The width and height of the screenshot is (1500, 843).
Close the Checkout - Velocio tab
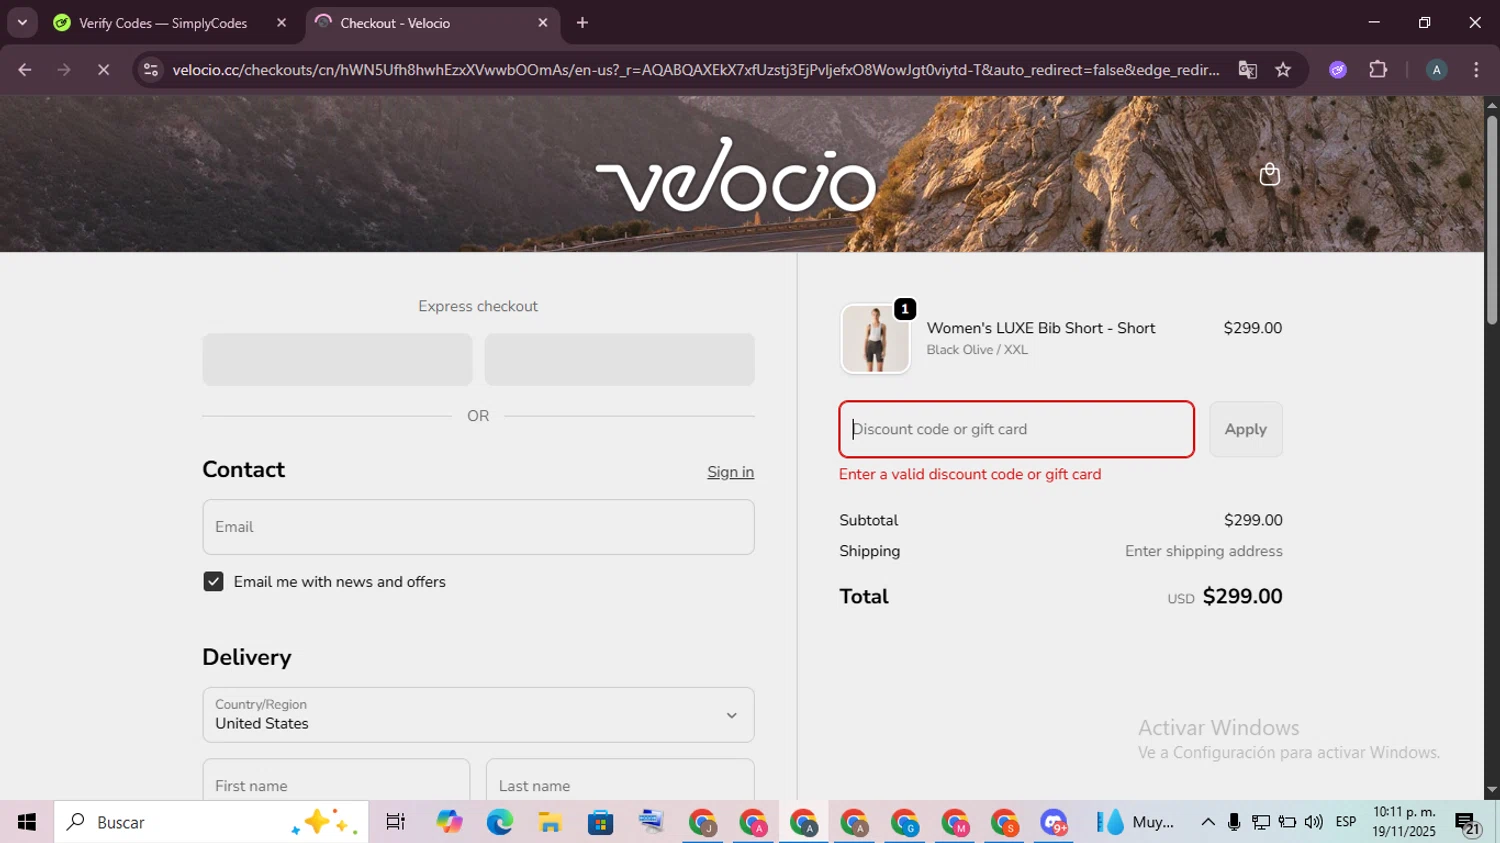(x=543, y=23)
